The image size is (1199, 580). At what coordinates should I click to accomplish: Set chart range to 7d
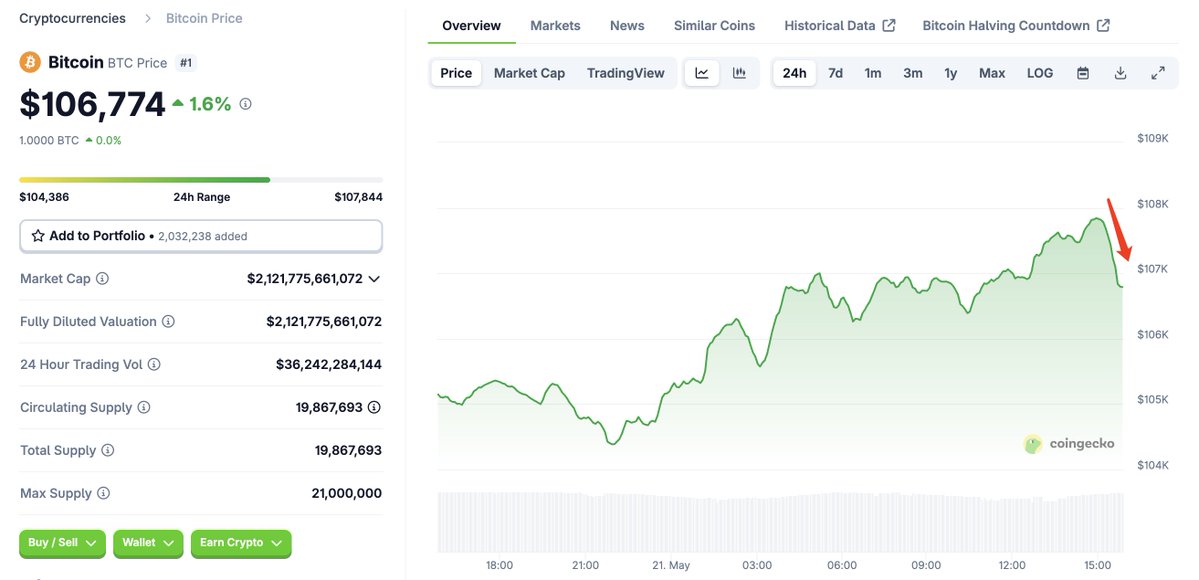[x=836, y=73]
